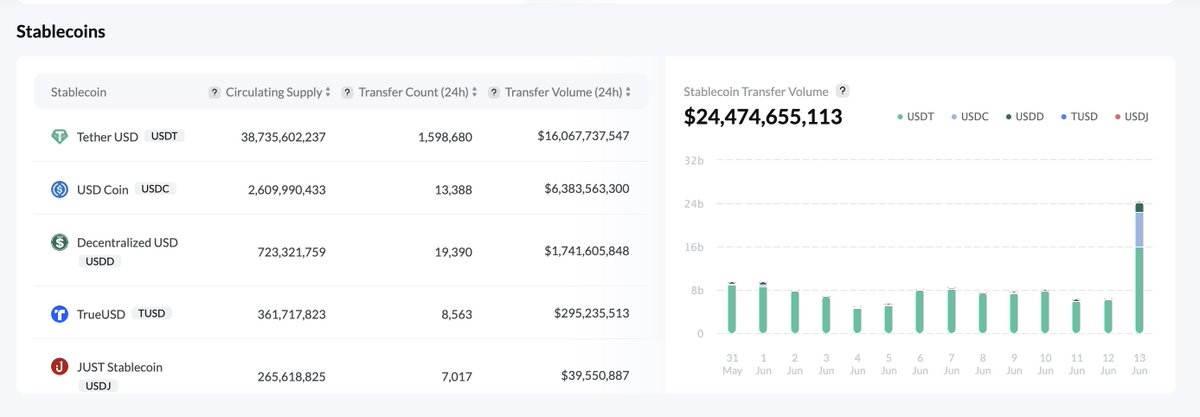Open the JUST Stablecoin token link
Image resolution: width=1200 pixels, height=417 pixels.
pyautogui.click(x=119, y=367)
